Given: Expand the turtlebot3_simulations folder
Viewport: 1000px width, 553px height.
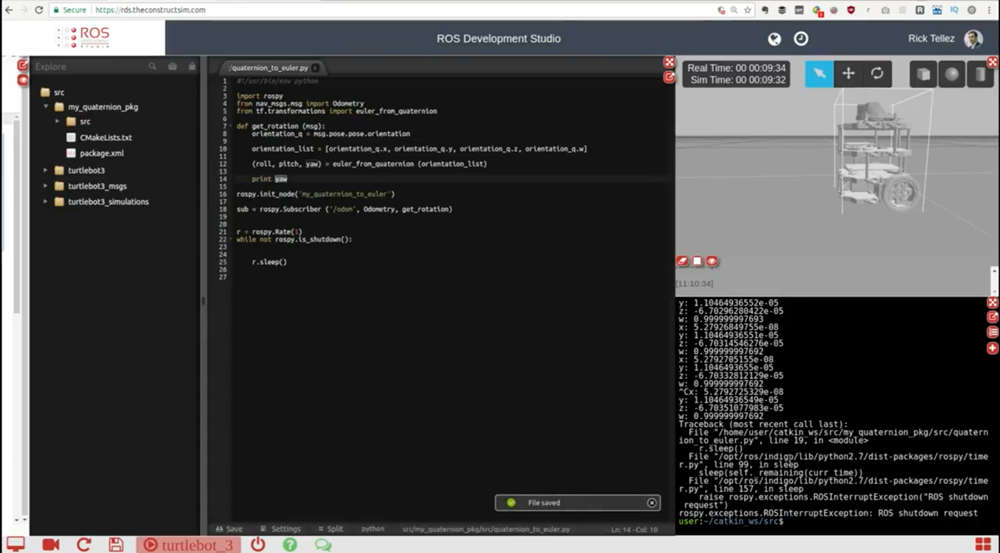Looking at the screenshot, I should click(45, 202).
